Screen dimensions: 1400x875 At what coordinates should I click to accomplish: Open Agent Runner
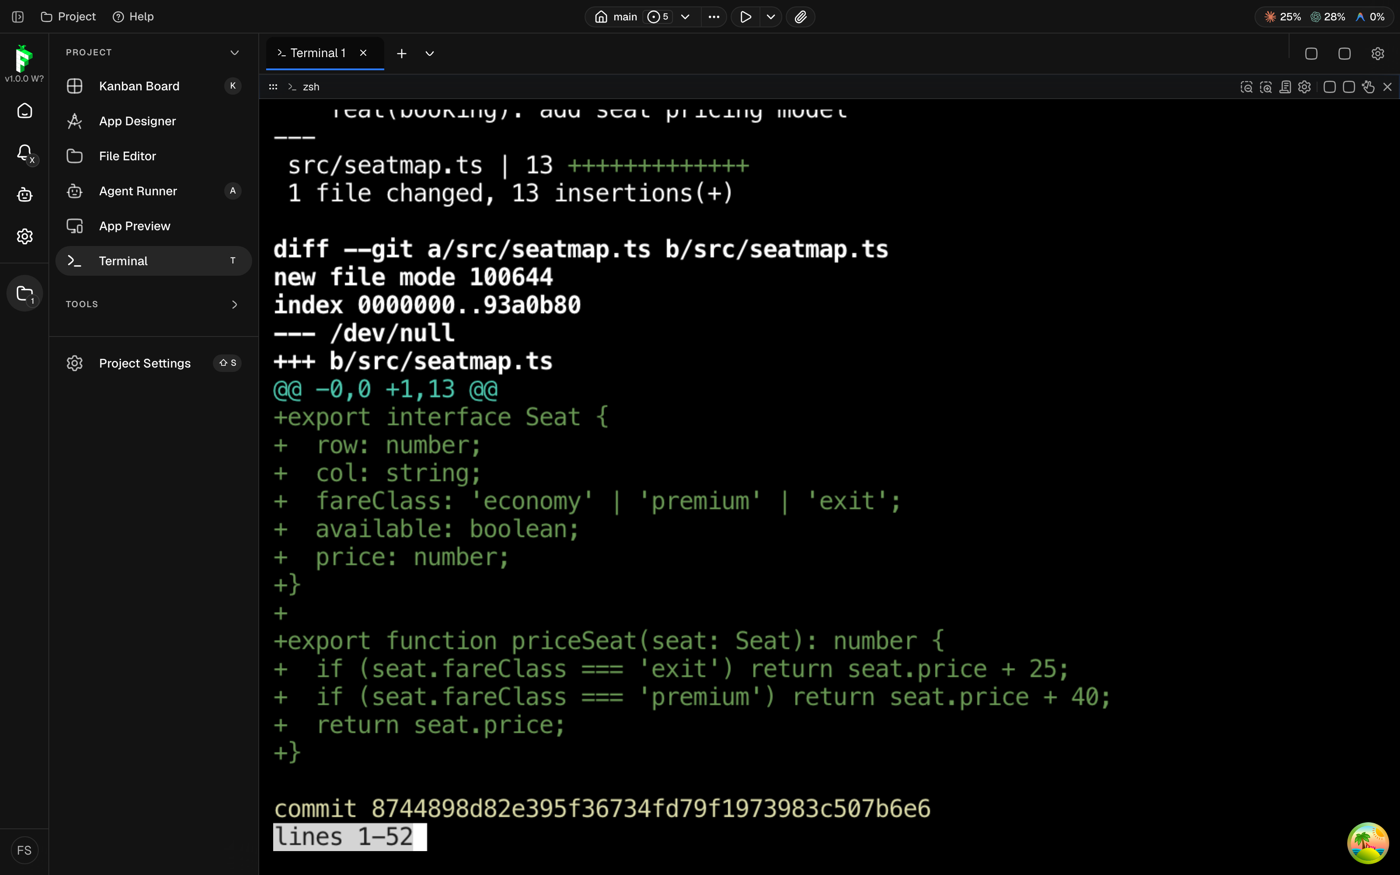click(154, 191)
